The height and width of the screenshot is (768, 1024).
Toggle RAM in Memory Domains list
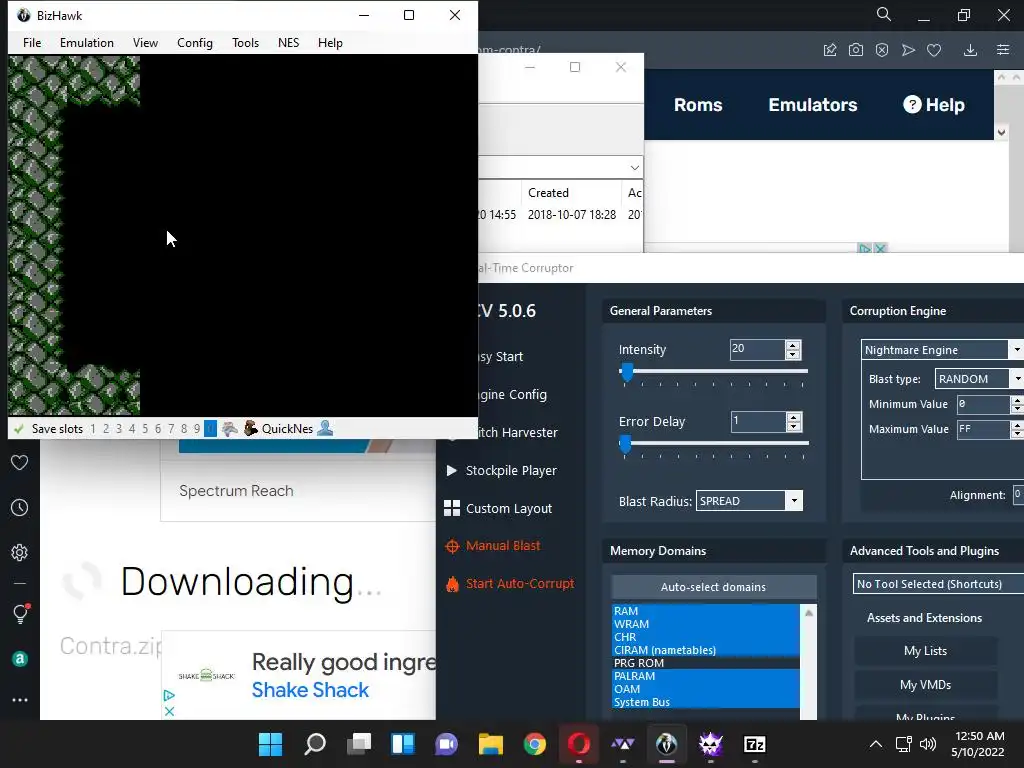705,611
